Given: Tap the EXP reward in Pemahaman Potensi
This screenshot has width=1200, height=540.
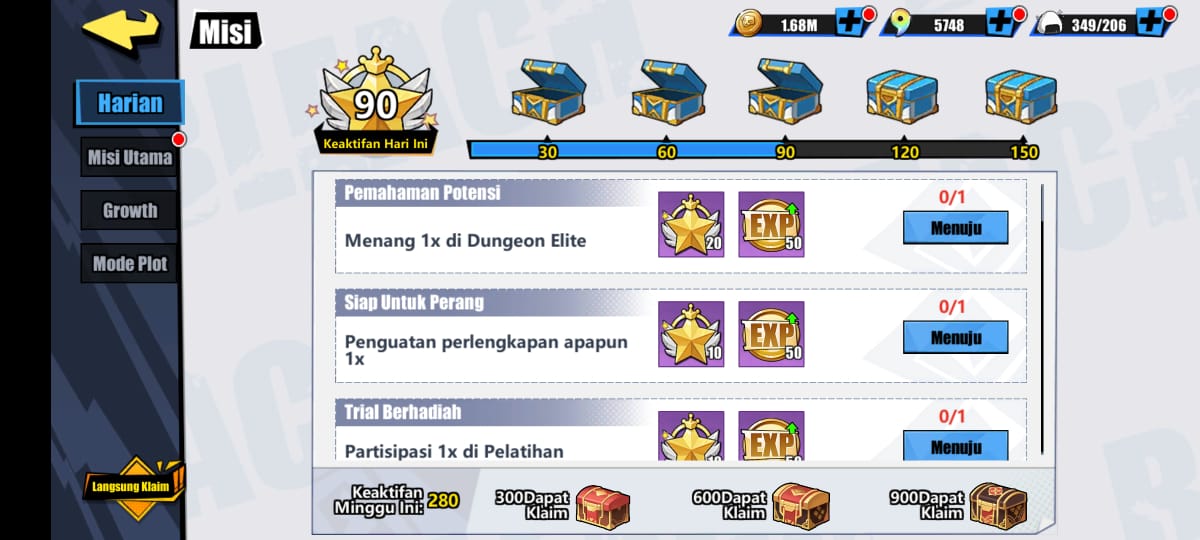Looking at the screenshot, I should 771,224.
